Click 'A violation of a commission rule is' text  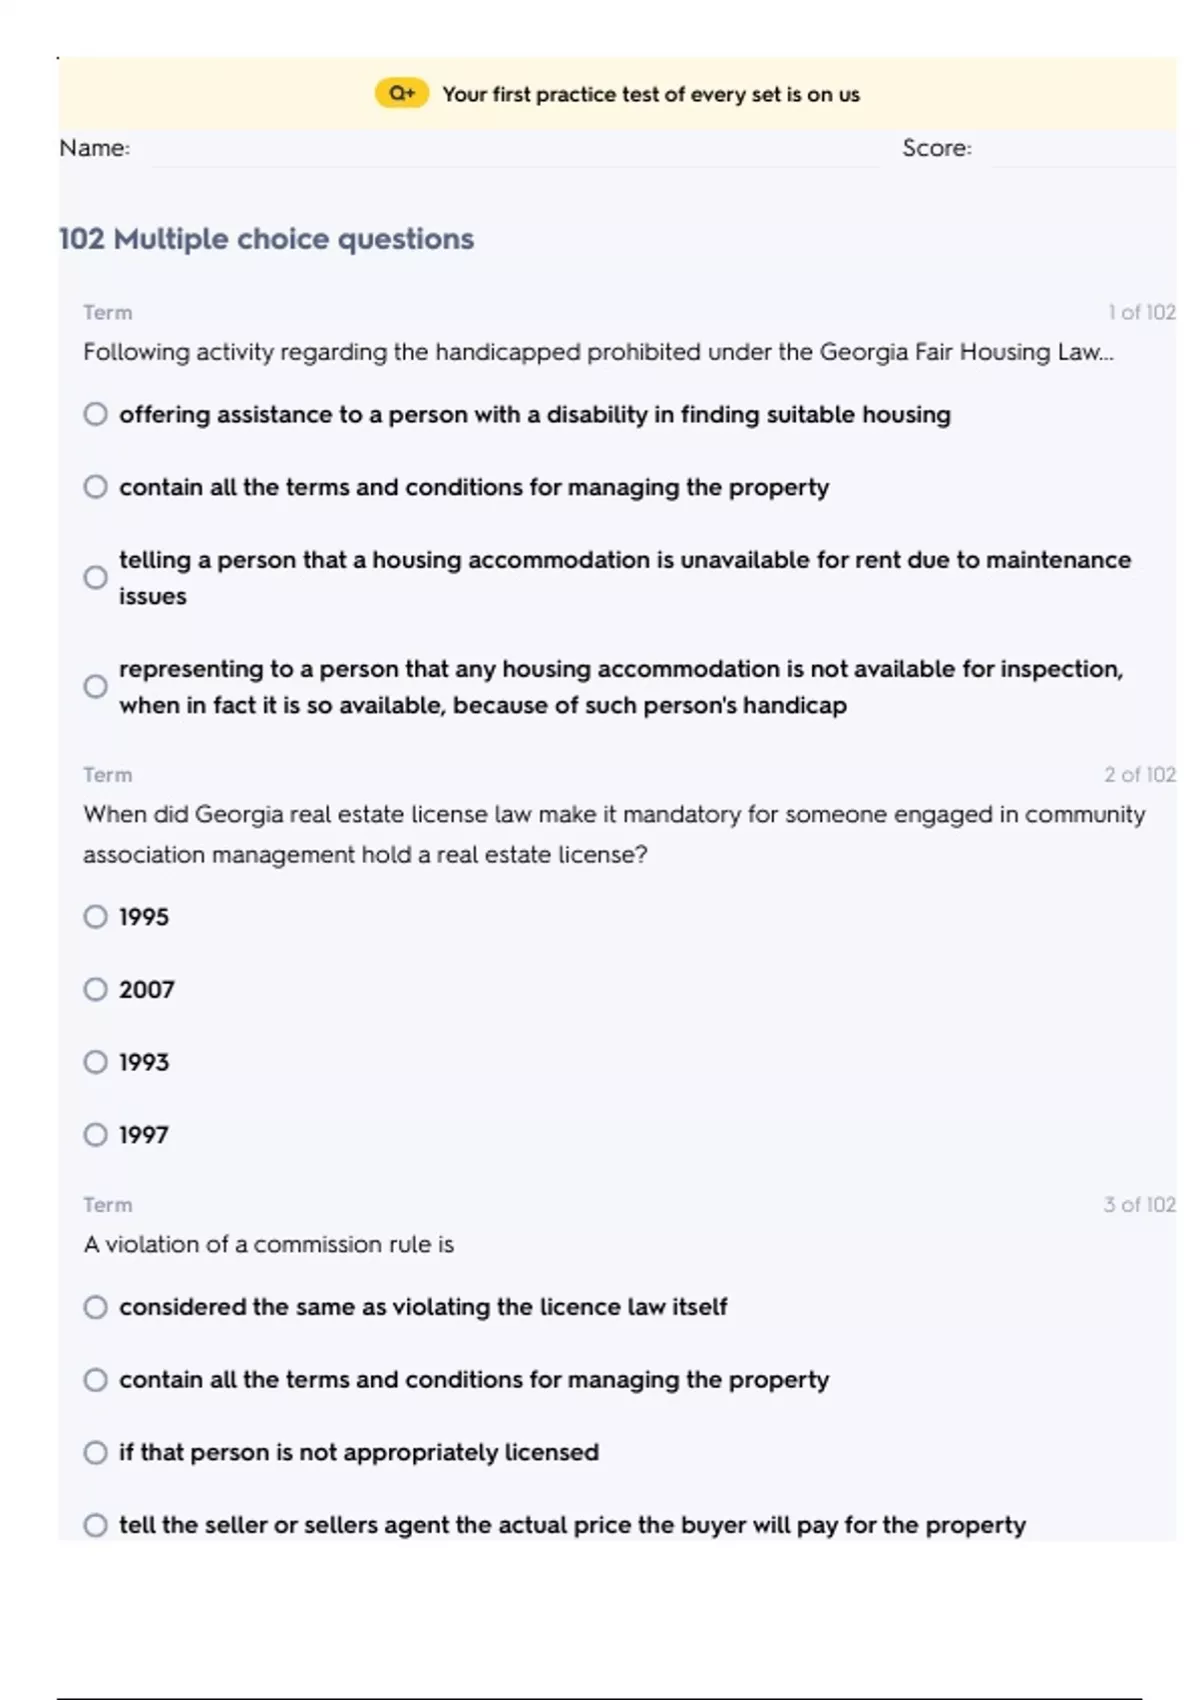click(x=268, y=1244)
